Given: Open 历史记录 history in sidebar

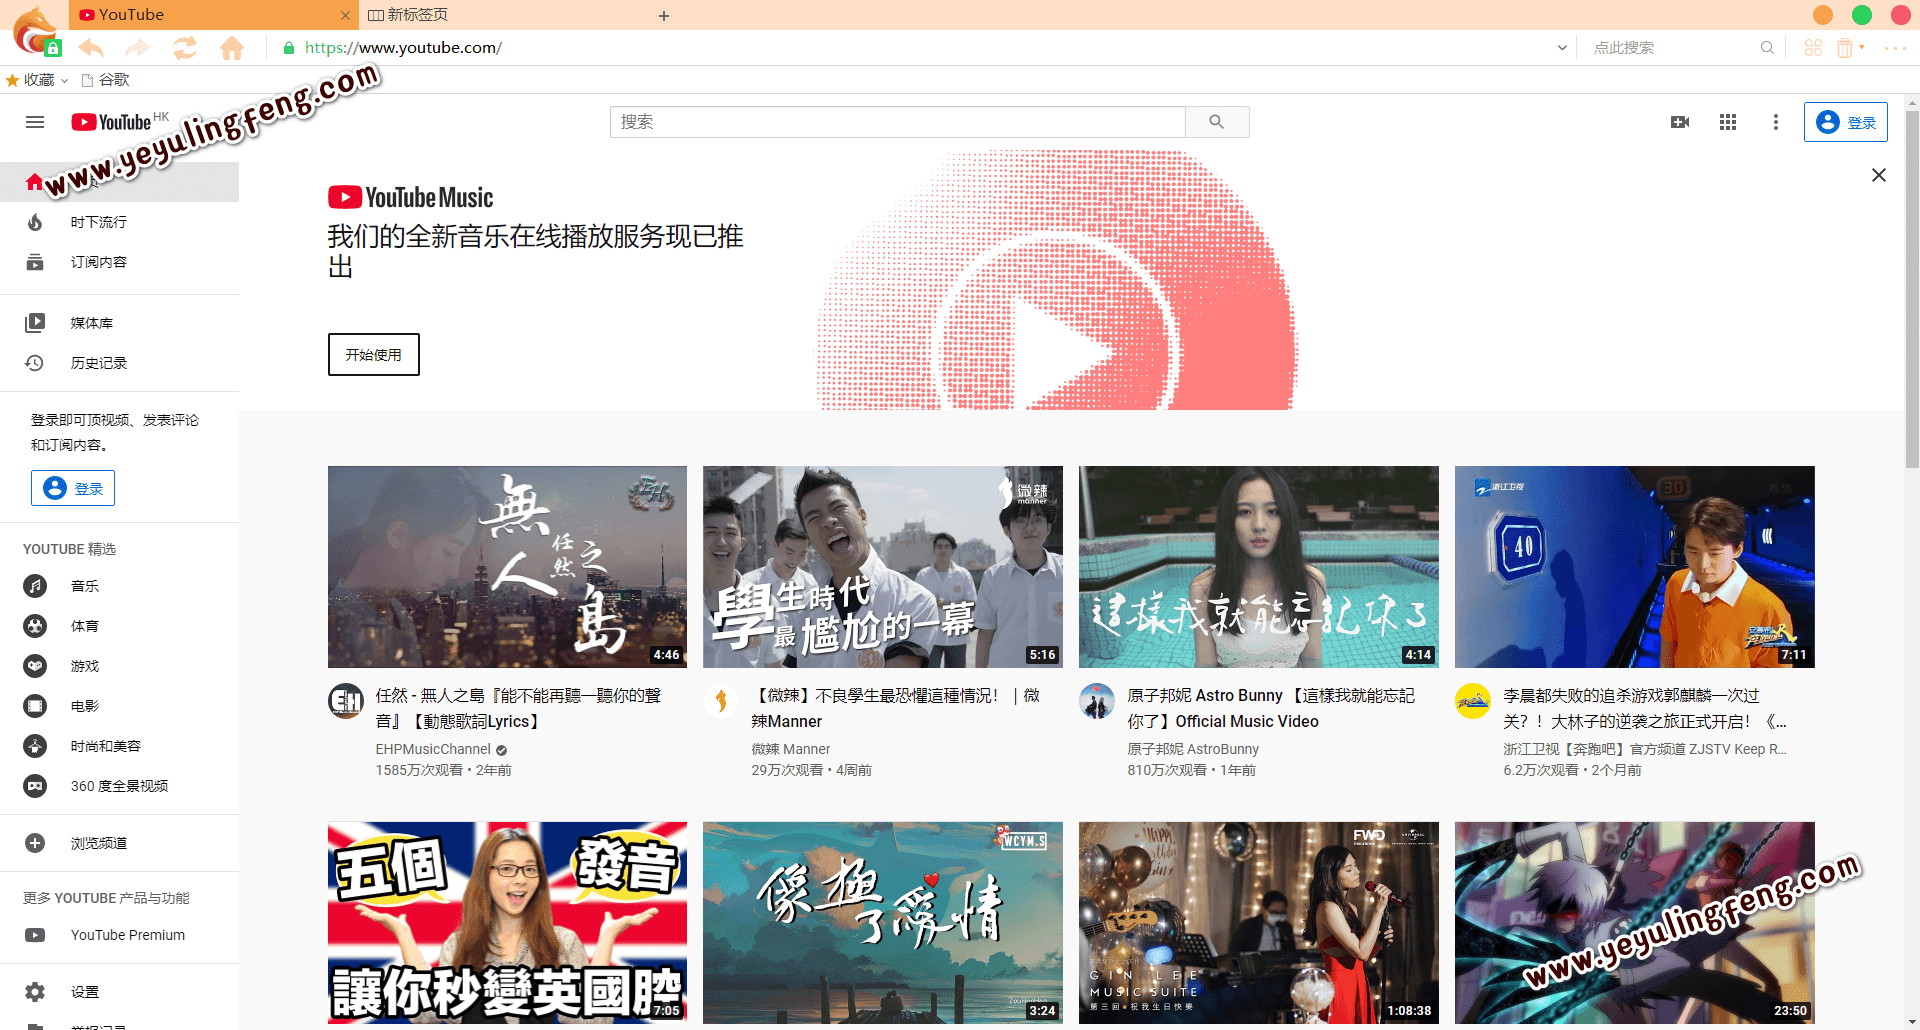Looking at the screenshot, I should click(x=119, y=363).
